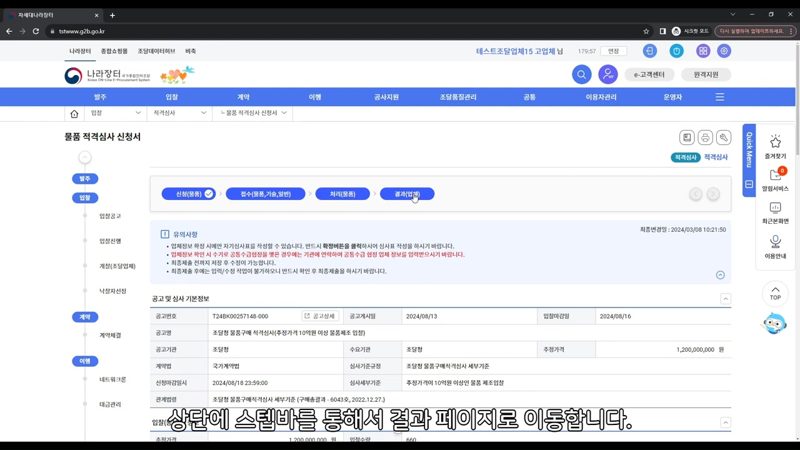
Task: Open a new browser tab
Action: pos(112,15)
